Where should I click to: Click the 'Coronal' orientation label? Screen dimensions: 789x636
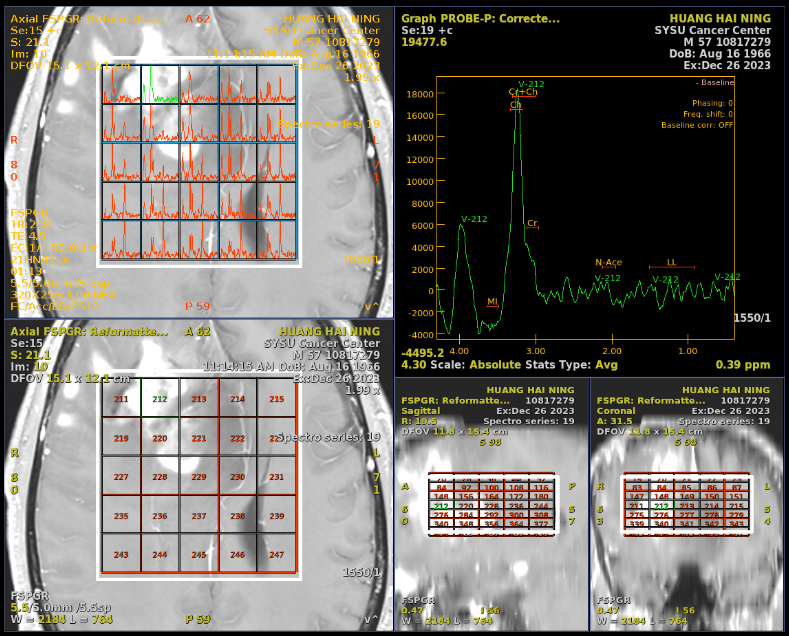coord(616,411)
